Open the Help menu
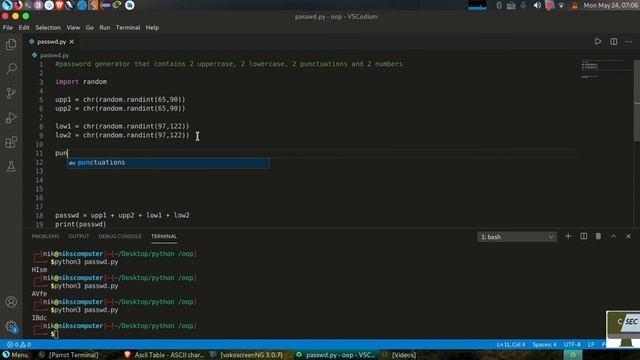Image resolution: width=640 pixels, height=360 pixels. click(x=152, y=27)
